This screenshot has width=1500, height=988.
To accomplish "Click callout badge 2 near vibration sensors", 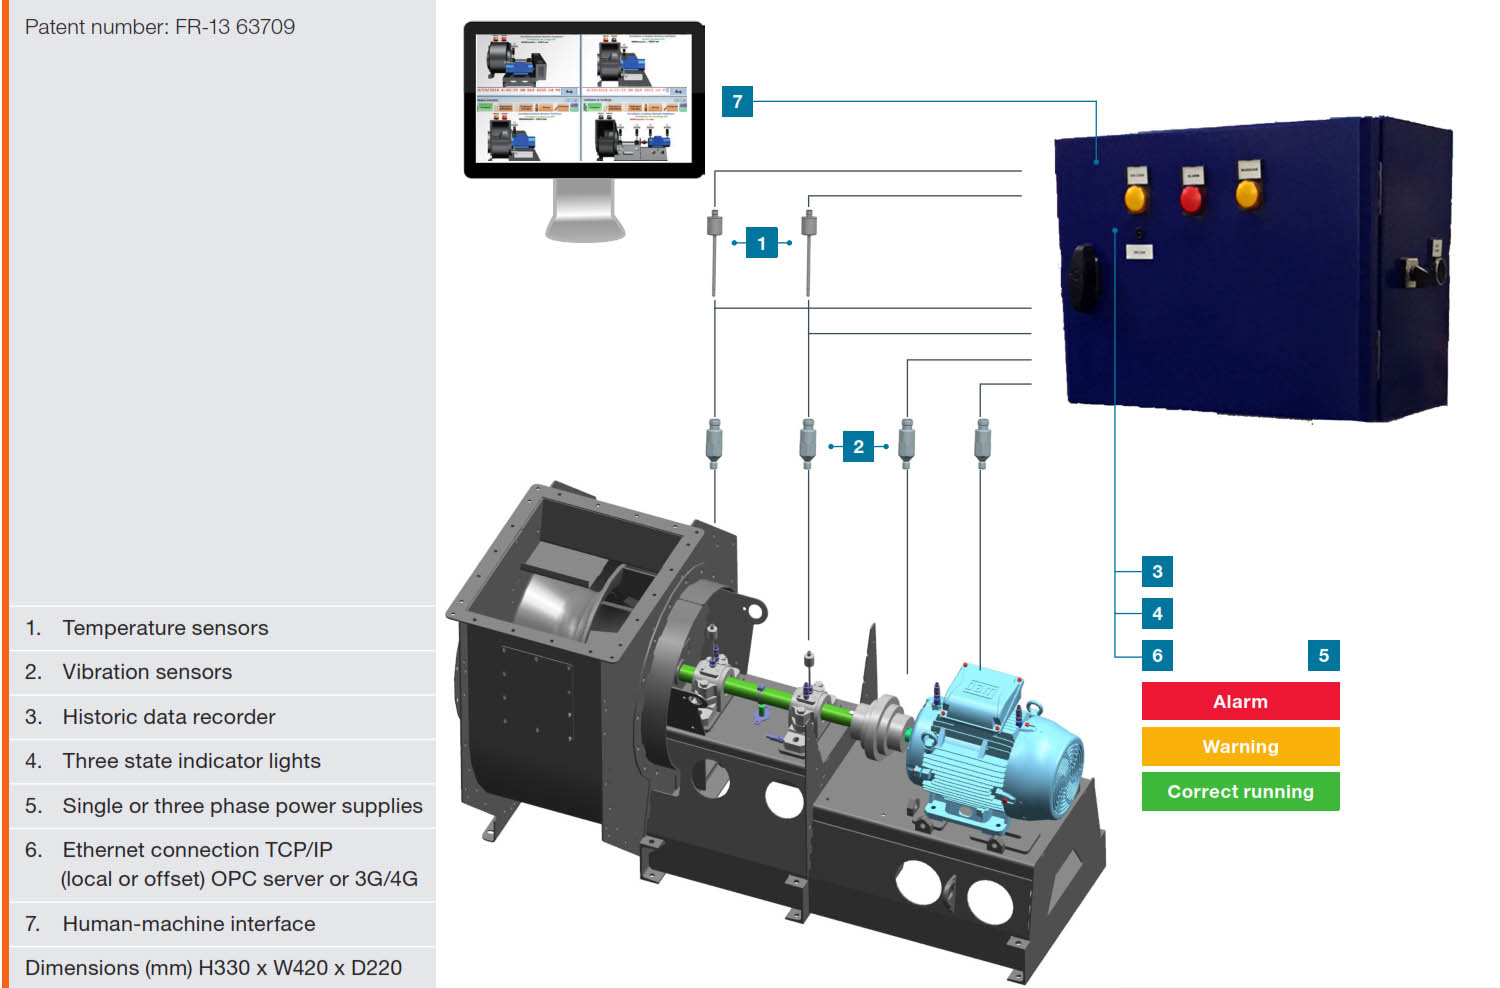I will (858, 446).
